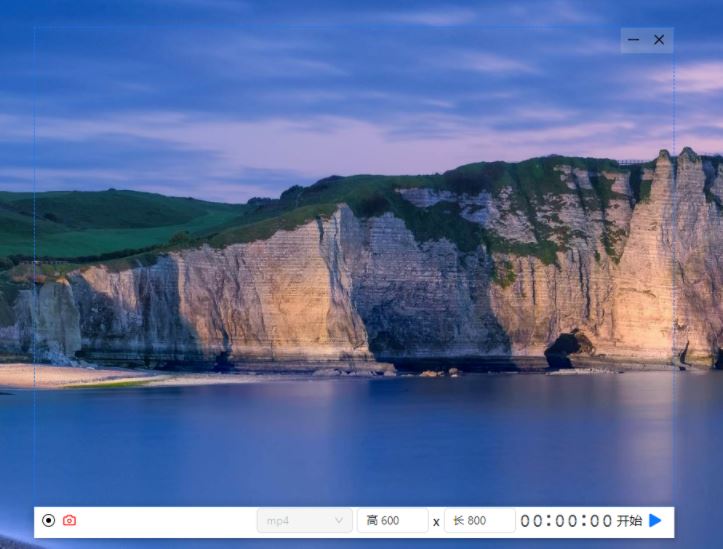Switch to the red camera screenshot mode
The image size is (723, 549).
click(x=69, y=521)
